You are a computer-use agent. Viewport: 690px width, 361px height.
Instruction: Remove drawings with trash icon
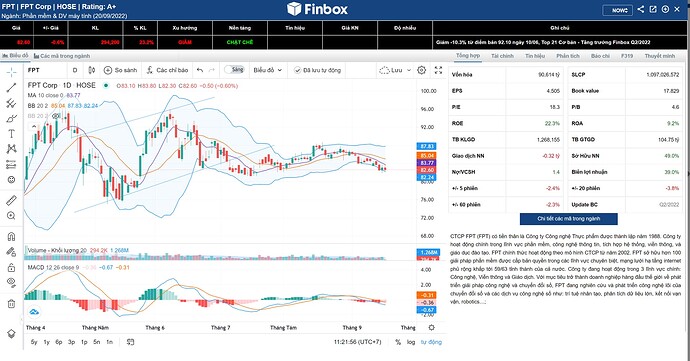click(x=11, y=303)
